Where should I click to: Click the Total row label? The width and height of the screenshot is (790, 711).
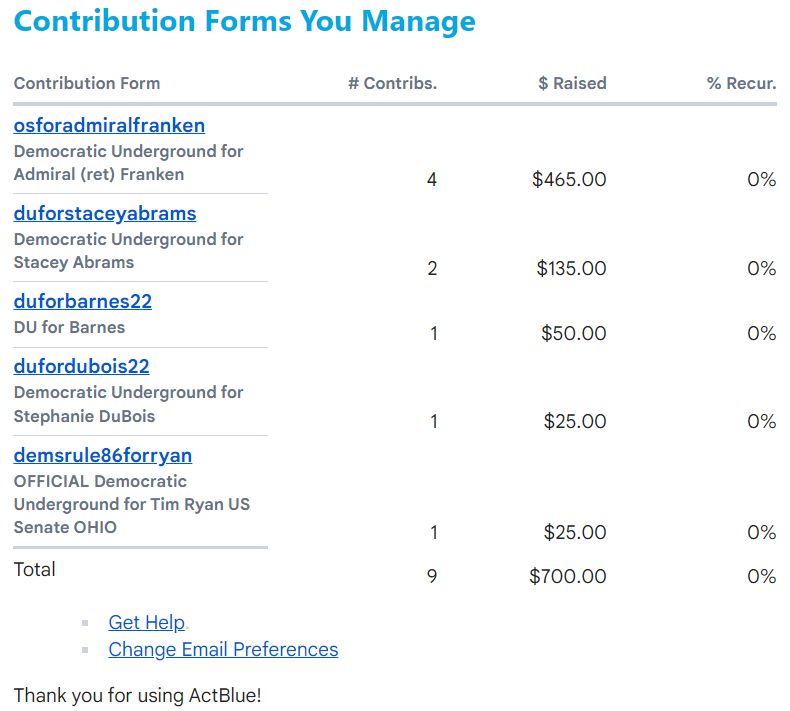(34, 569)
